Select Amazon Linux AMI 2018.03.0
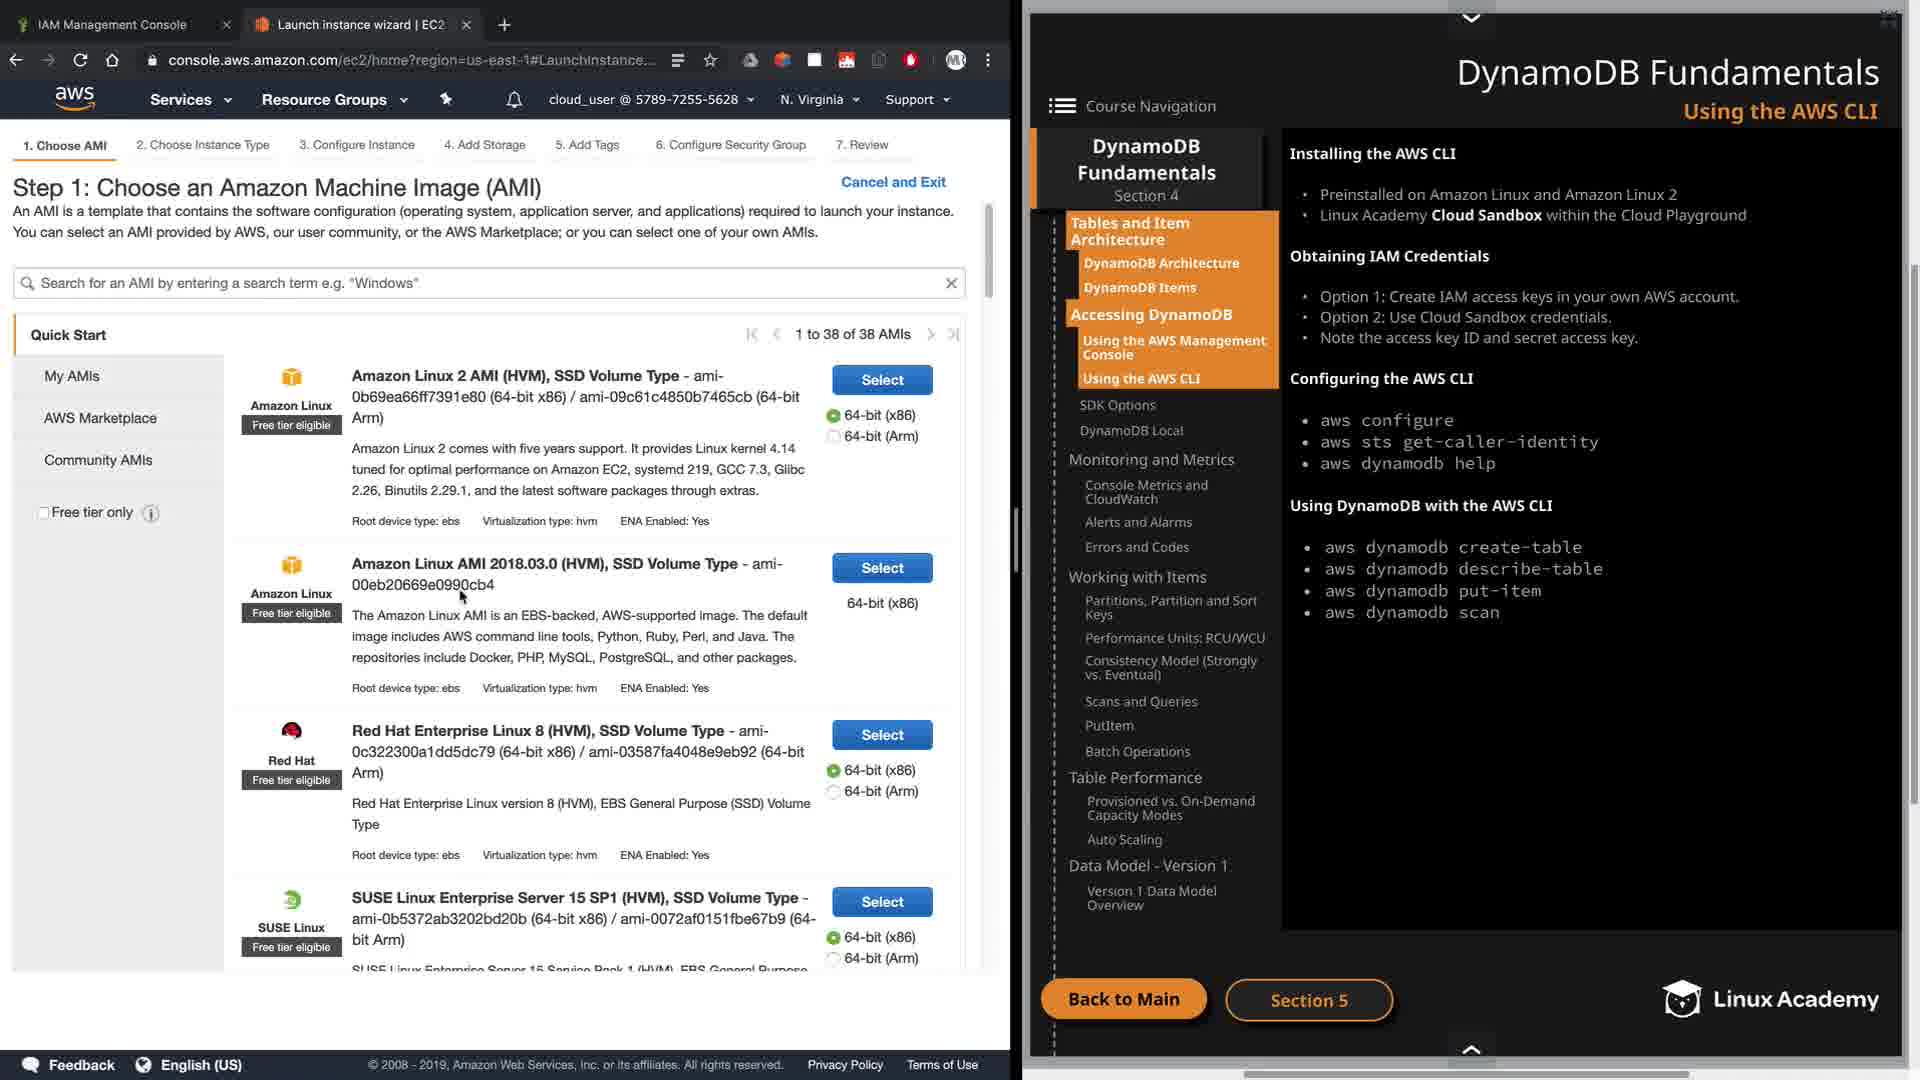The height and width of the screenshot is (1080, 1920). pyautogui.click(x=882, y=568)
